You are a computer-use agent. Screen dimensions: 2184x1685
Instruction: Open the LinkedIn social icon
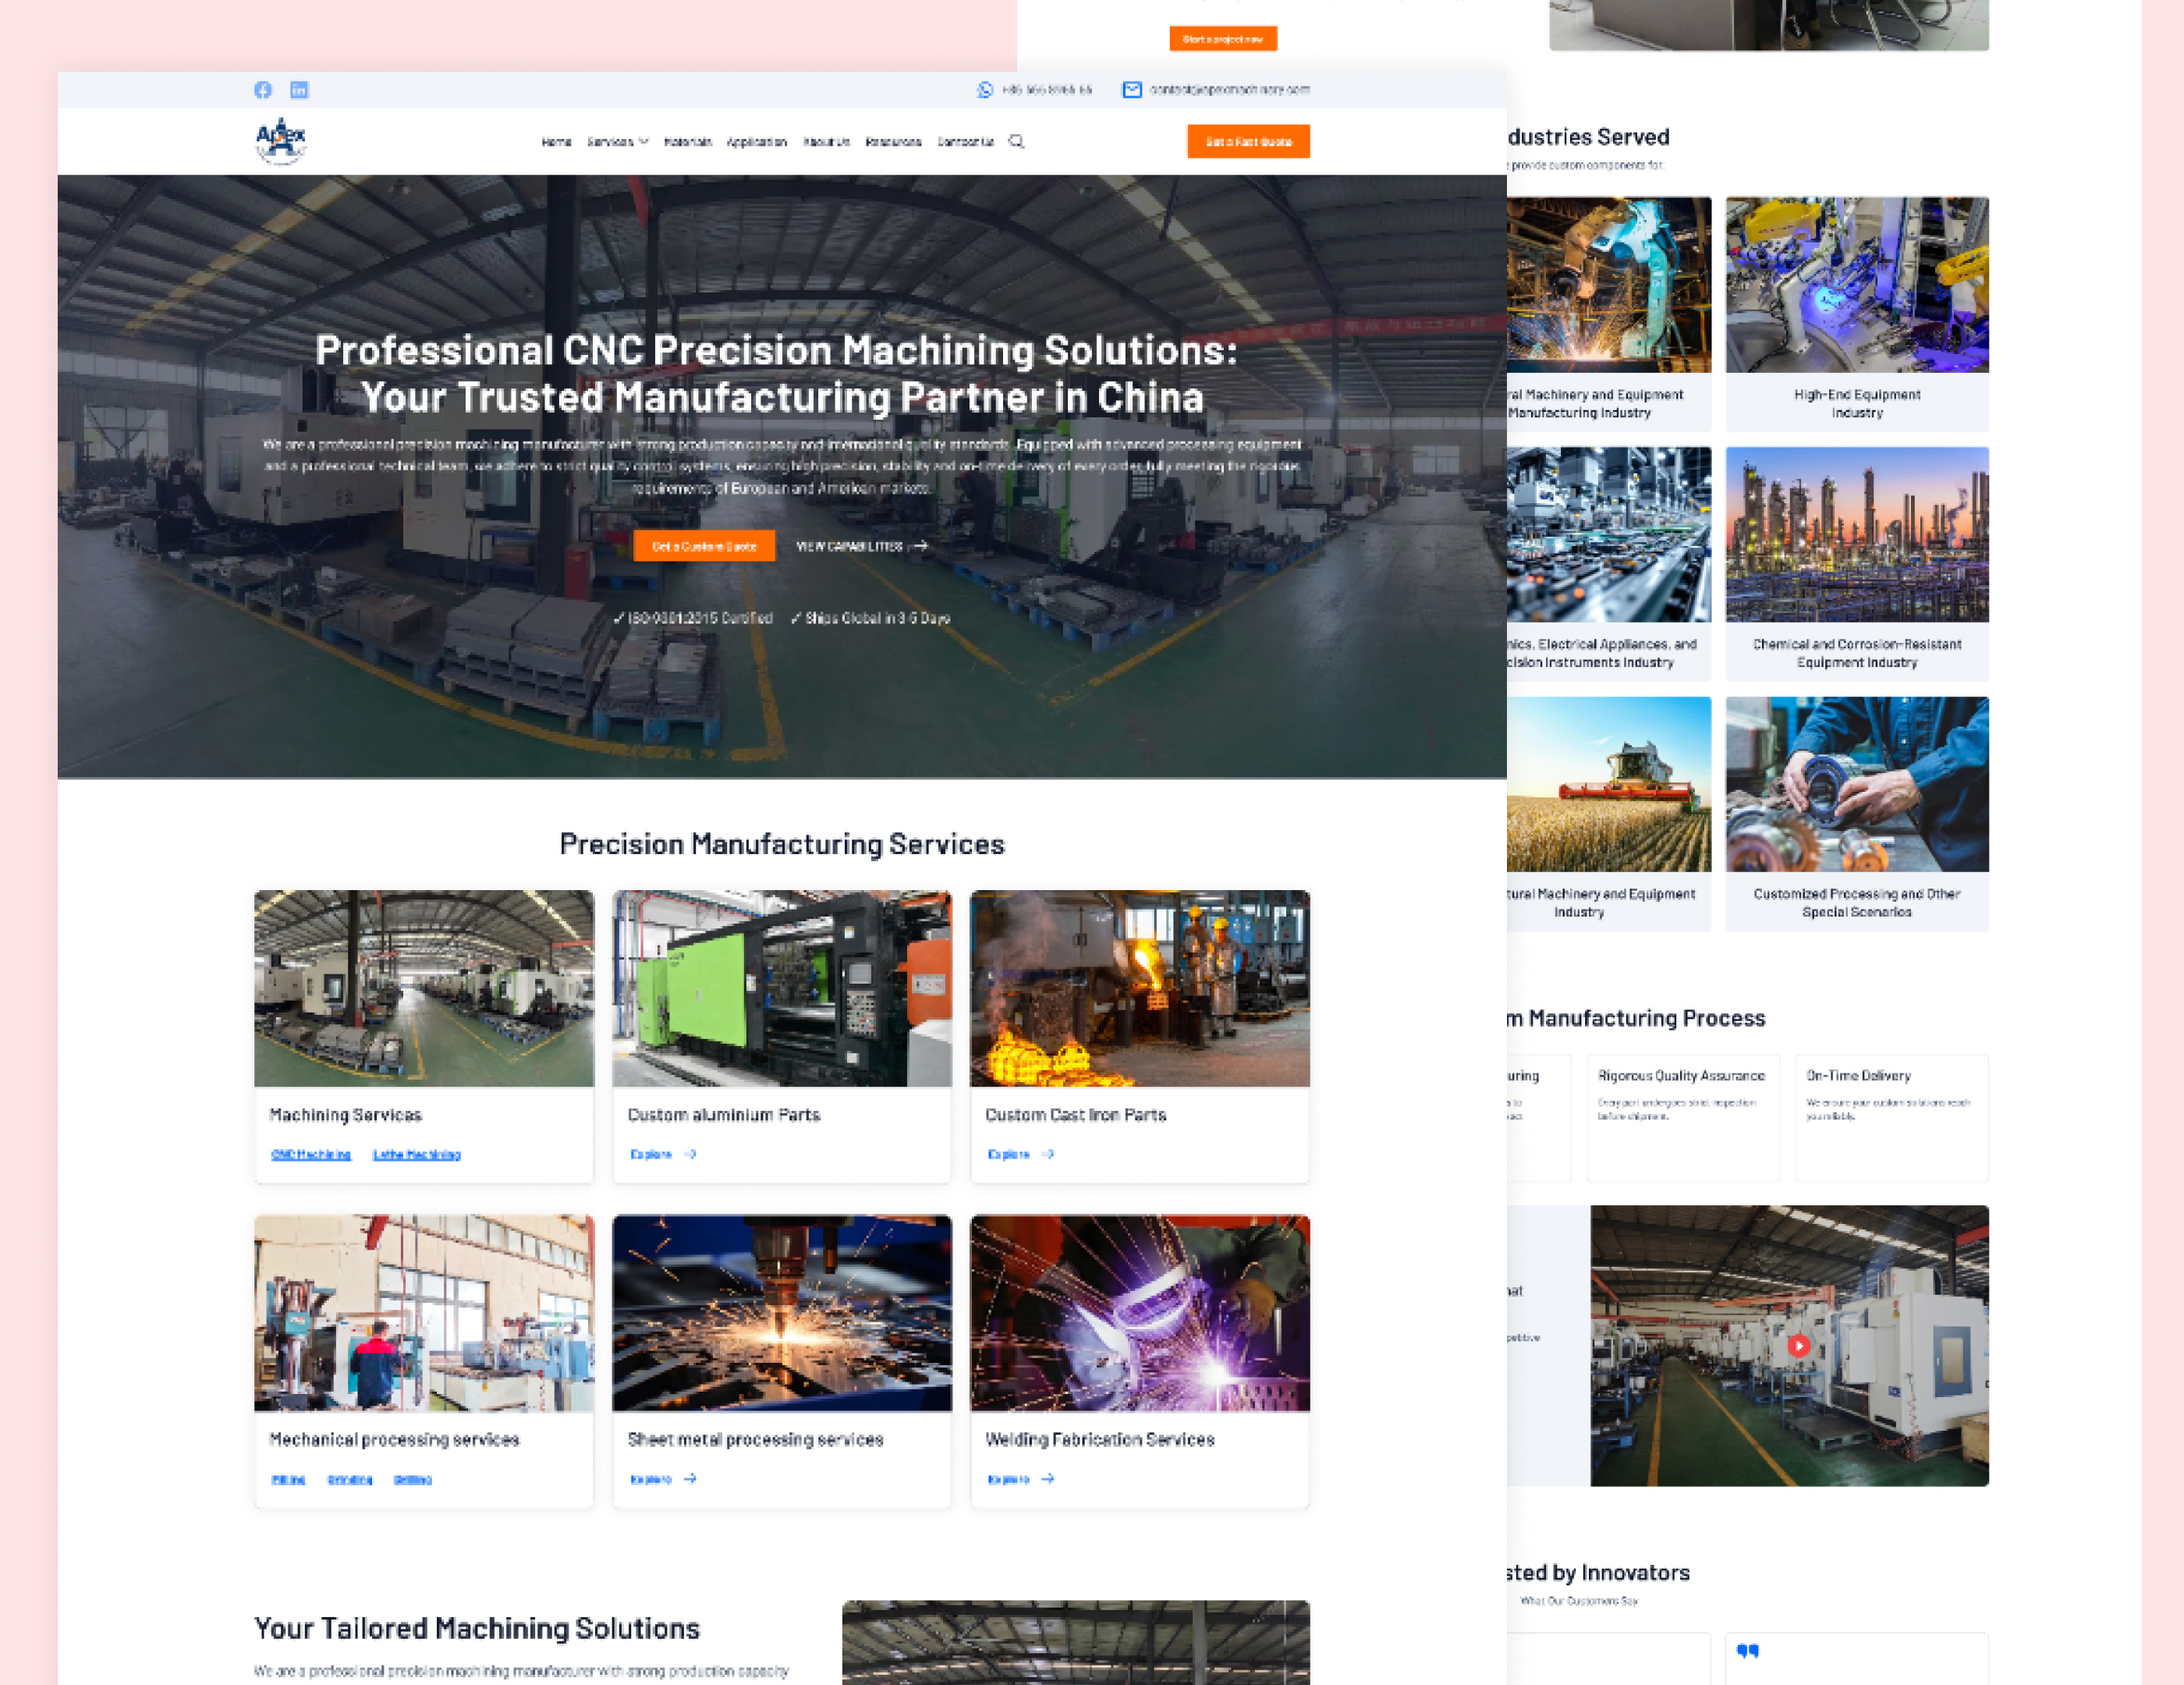(299, 90)
